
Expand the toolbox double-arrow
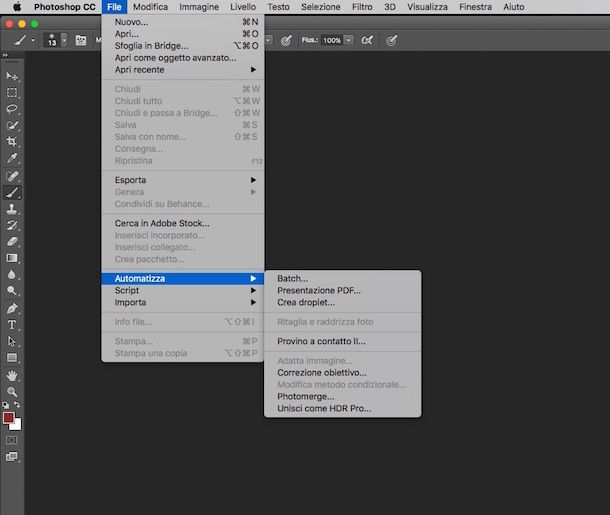tap(5, 55)
